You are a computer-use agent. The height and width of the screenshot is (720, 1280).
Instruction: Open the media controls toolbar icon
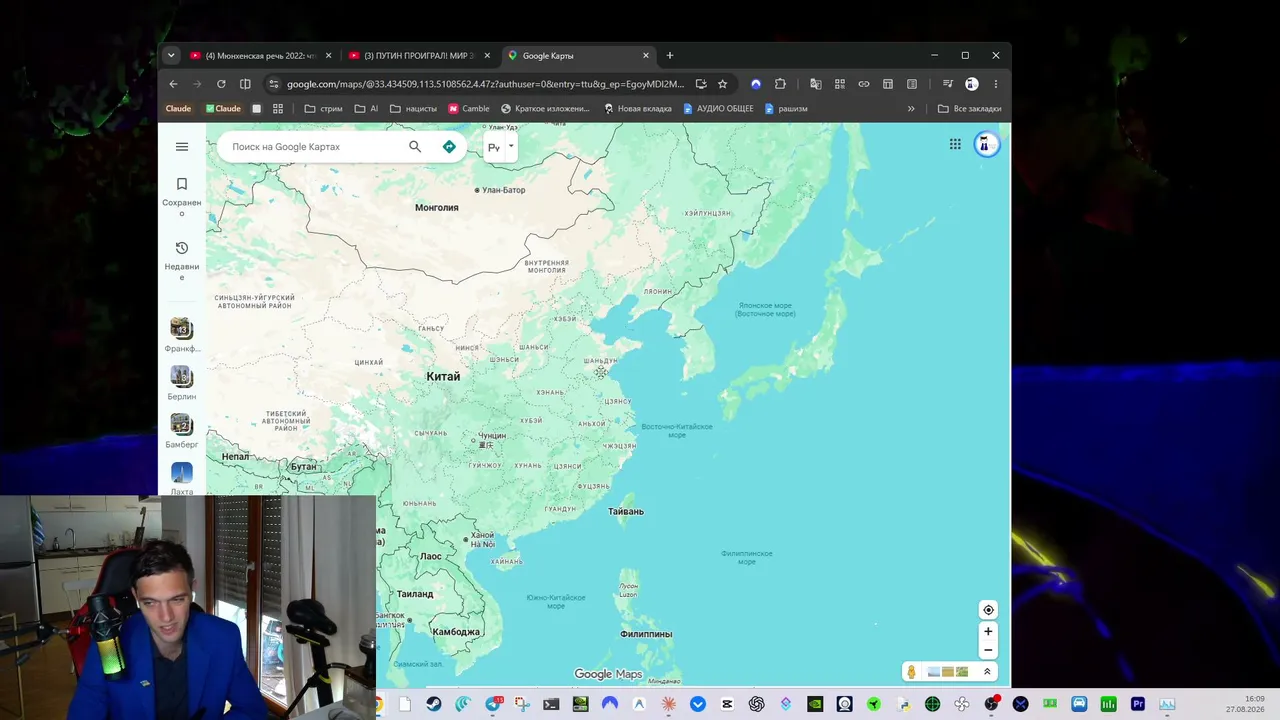pos(948,84)
